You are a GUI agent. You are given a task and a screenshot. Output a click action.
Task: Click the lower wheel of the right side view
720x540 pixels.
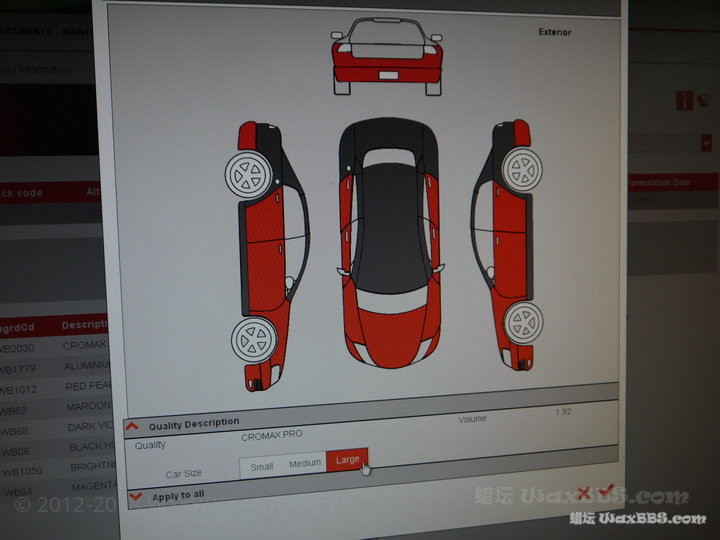522,323
